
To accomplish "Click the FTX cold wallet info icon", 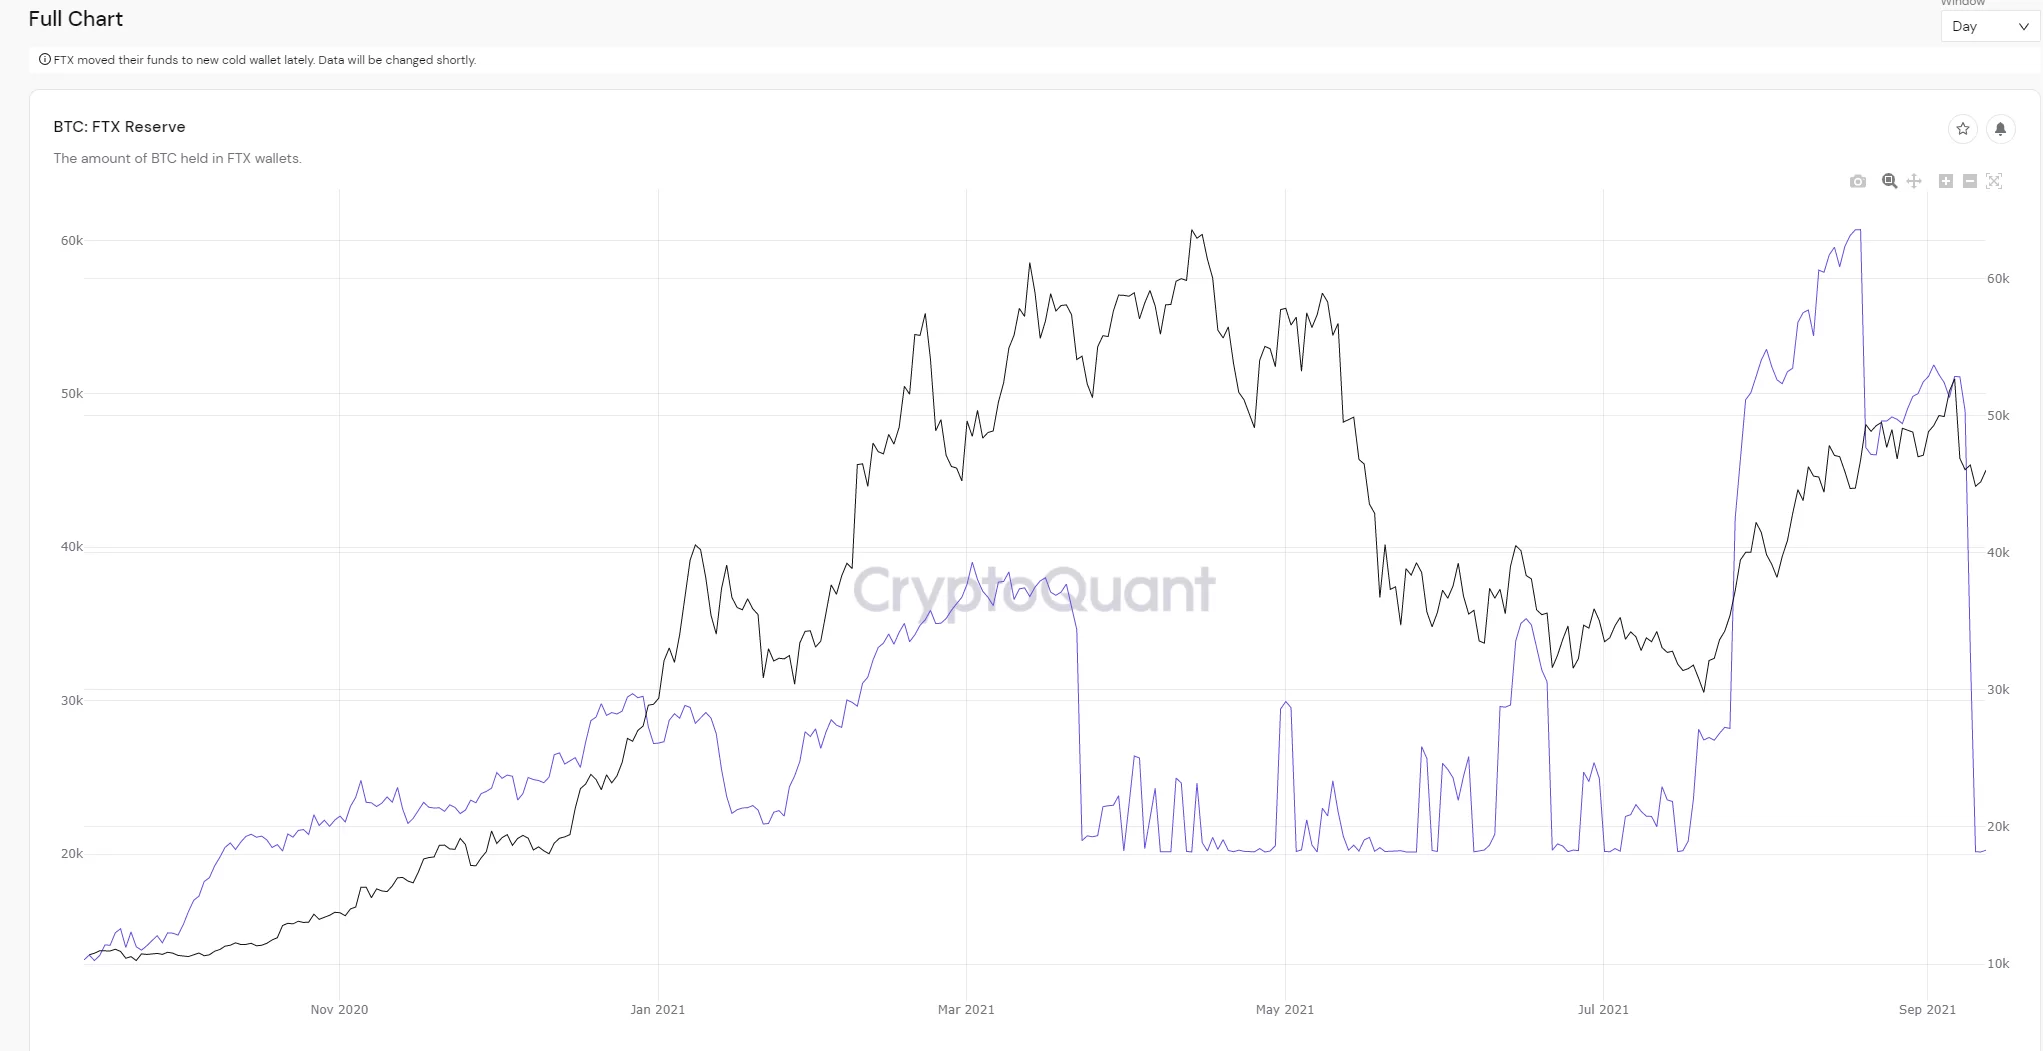I will pos(44,60).
